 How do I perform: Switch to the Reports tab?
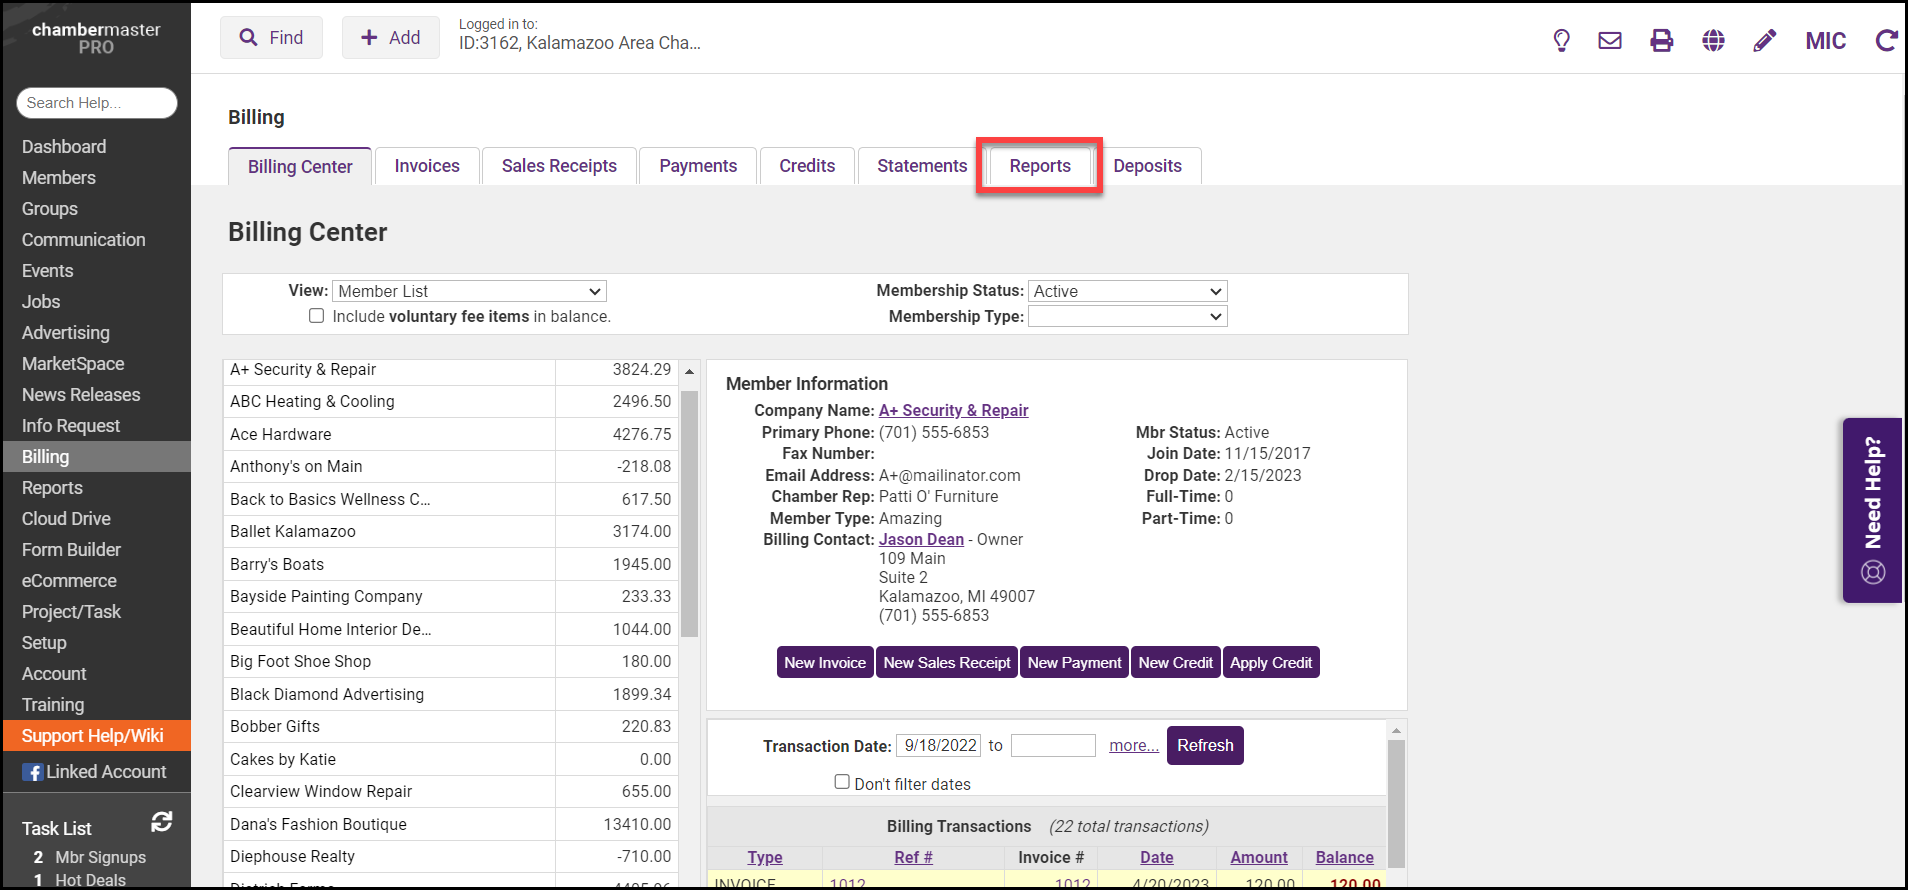pos(1039,166)
